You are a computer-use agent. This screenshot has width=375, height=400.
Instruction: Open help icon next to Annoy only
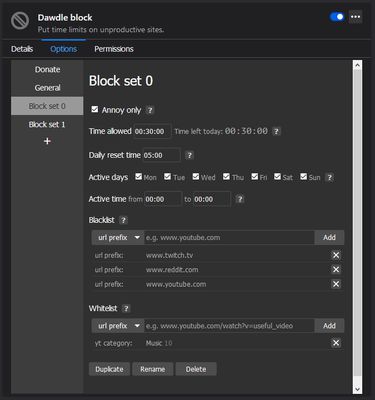click(x=150, y=110)
